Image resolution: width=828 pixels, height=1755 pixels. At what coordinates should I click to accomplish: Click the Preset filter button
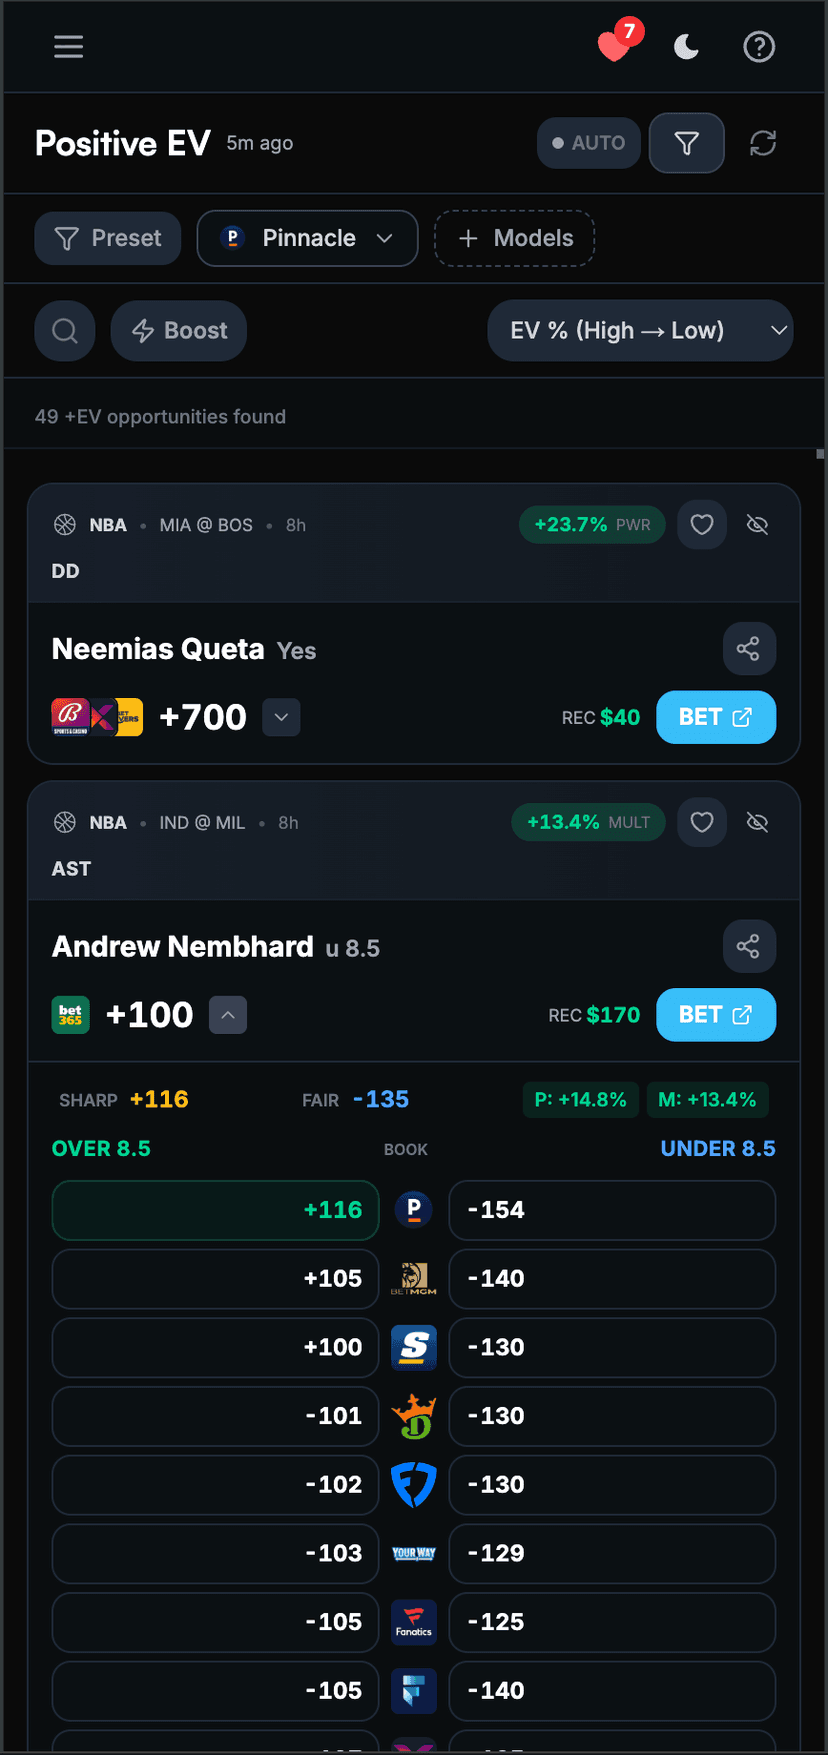pyautogui.click(x=108, y=238)
